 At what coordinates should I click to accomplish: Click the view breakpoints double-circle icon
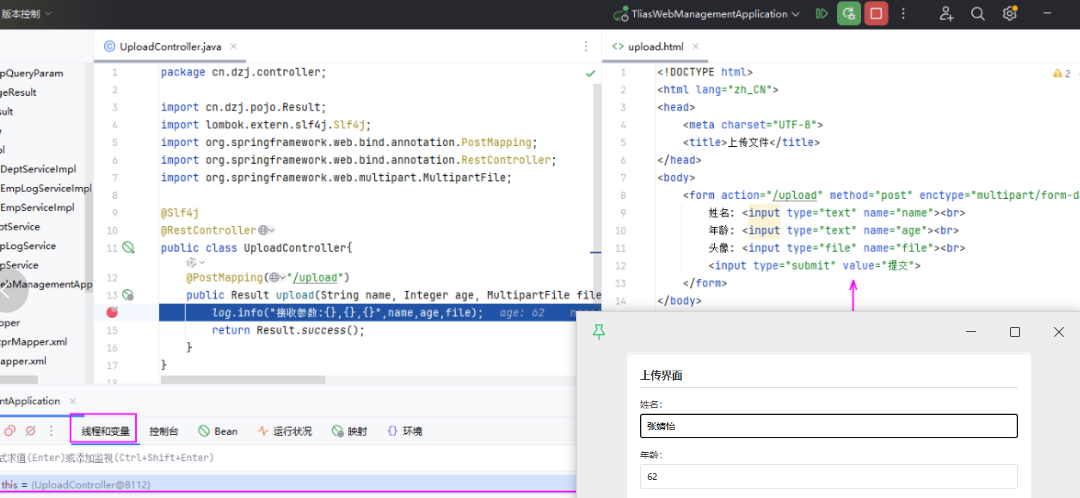(8, 431)
